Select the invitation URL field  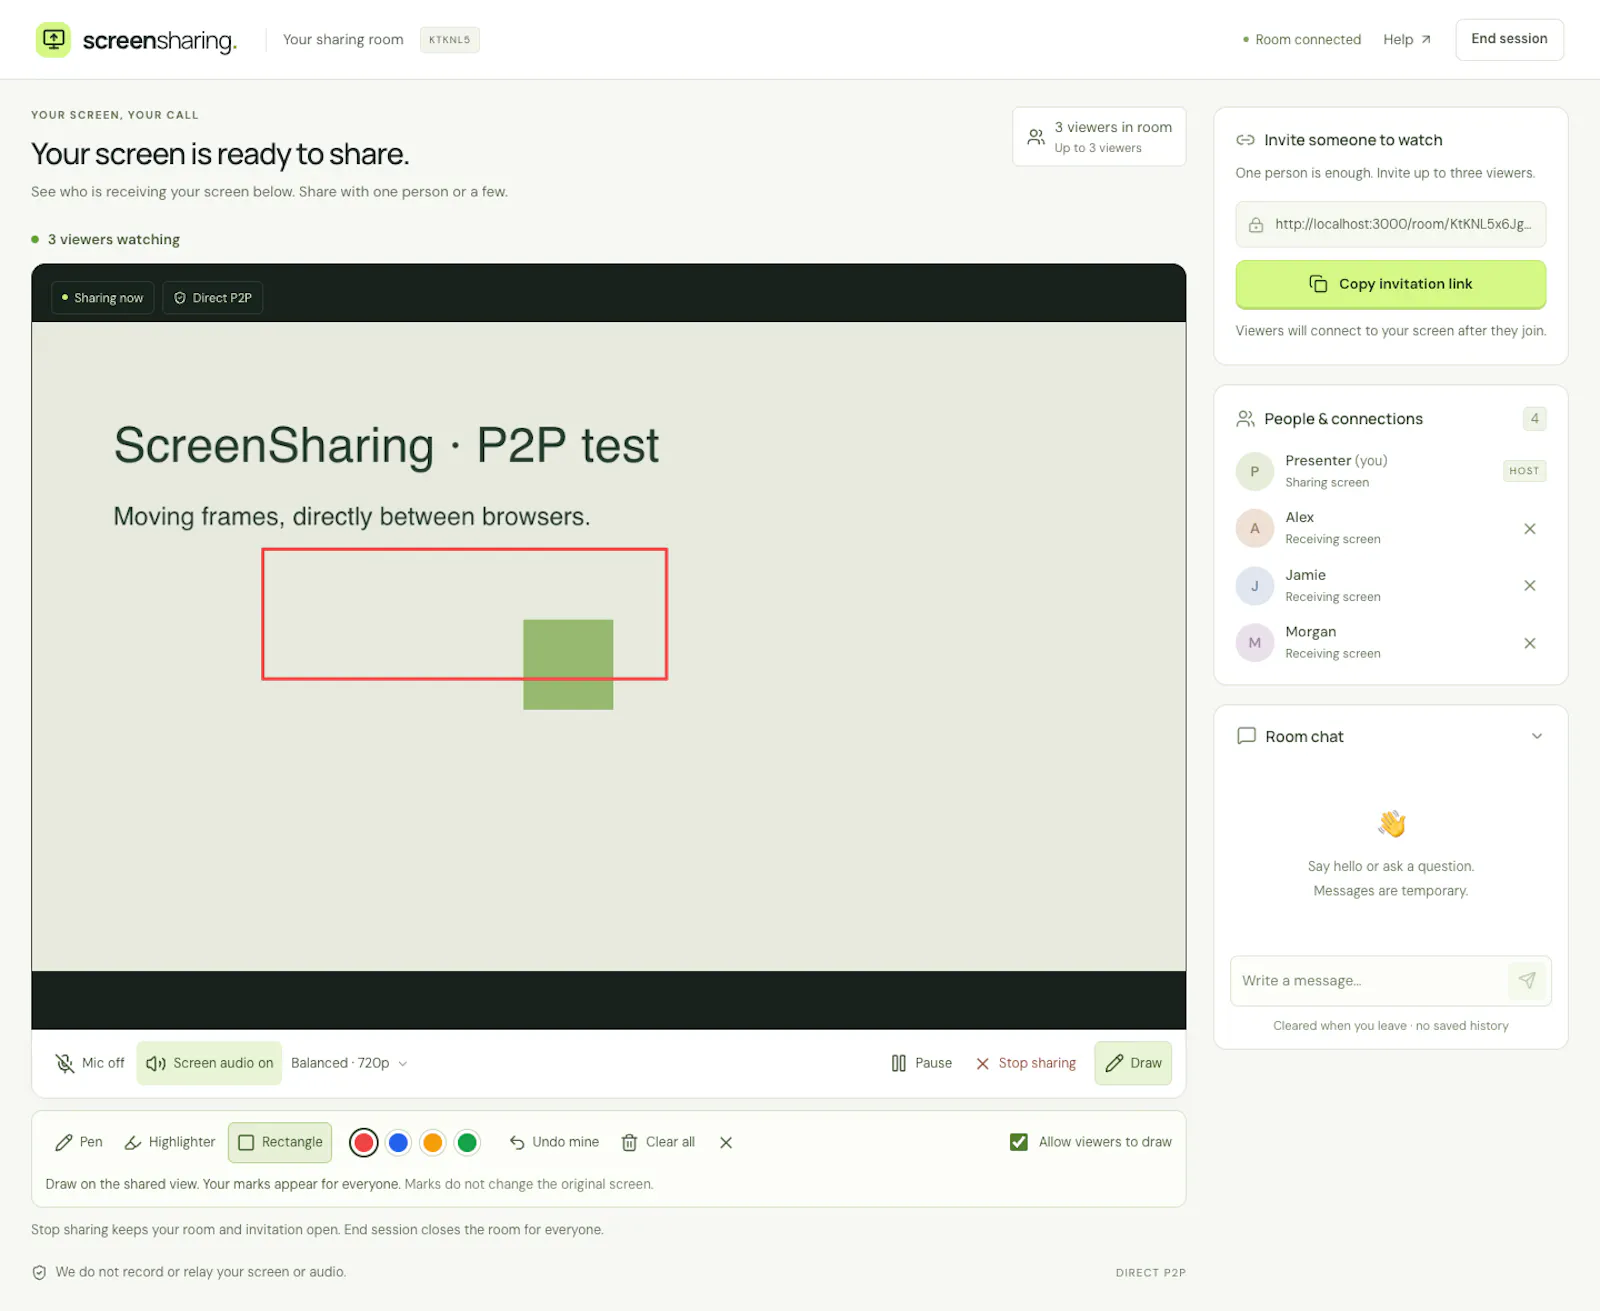[x=1390, y=225]
